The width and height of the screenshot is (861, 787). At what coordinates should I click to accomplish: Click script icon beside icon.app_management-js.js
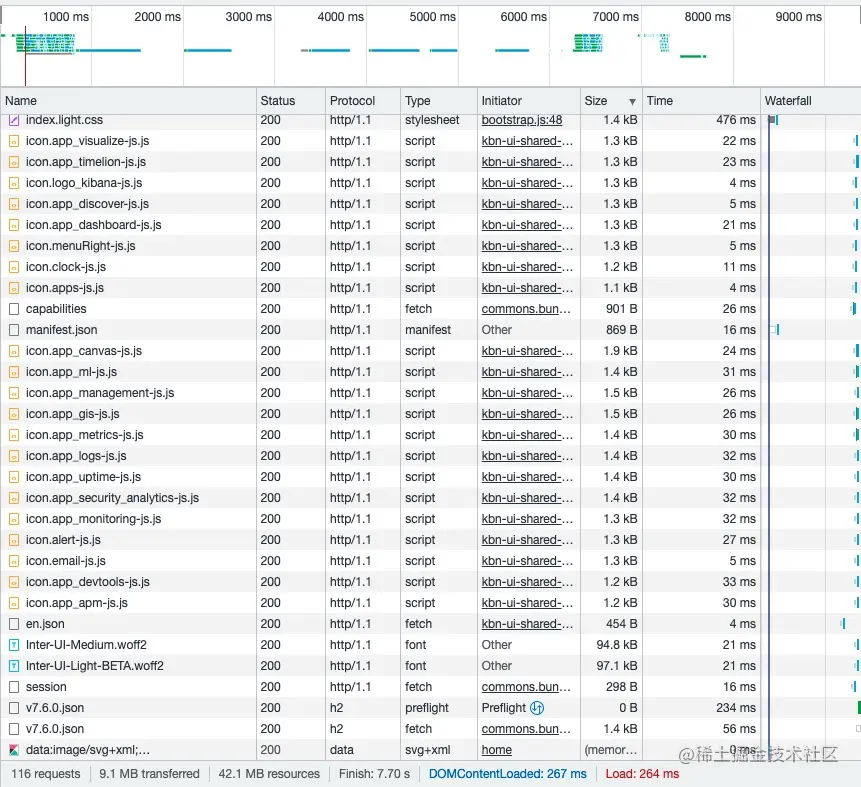pos(14,393)
